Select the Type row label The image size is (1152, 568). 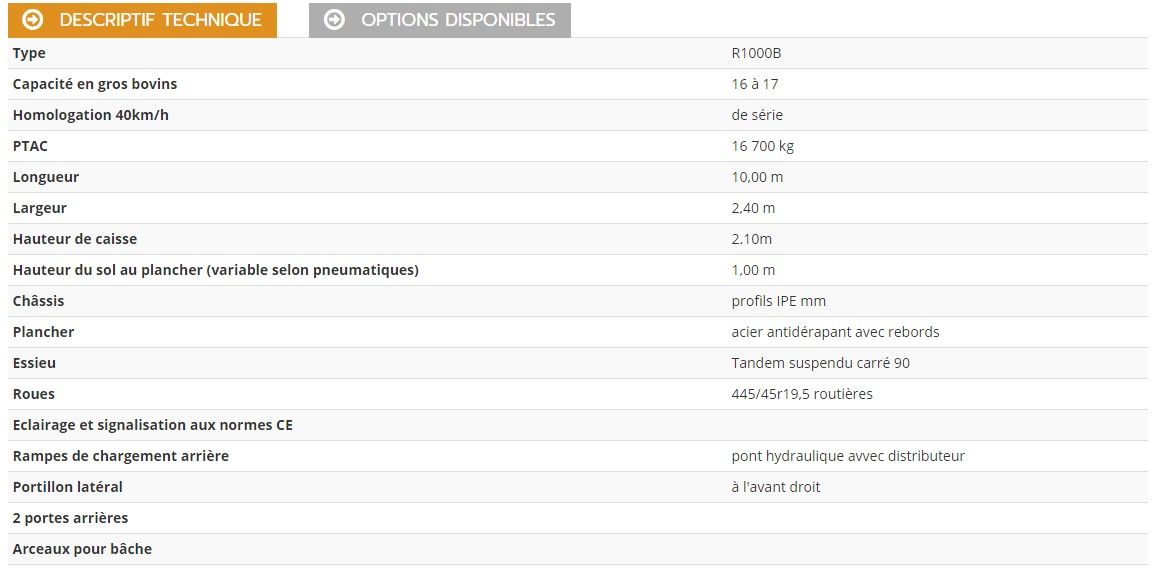coord(29,53)
